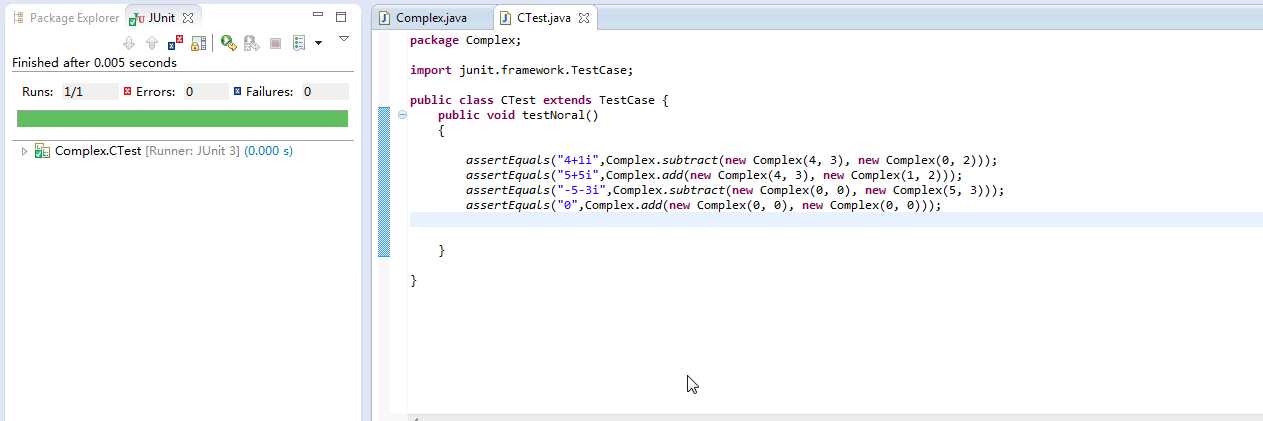
Task: Click the assertEquals "-5-3i" line
Action: (x=735, y=190)
